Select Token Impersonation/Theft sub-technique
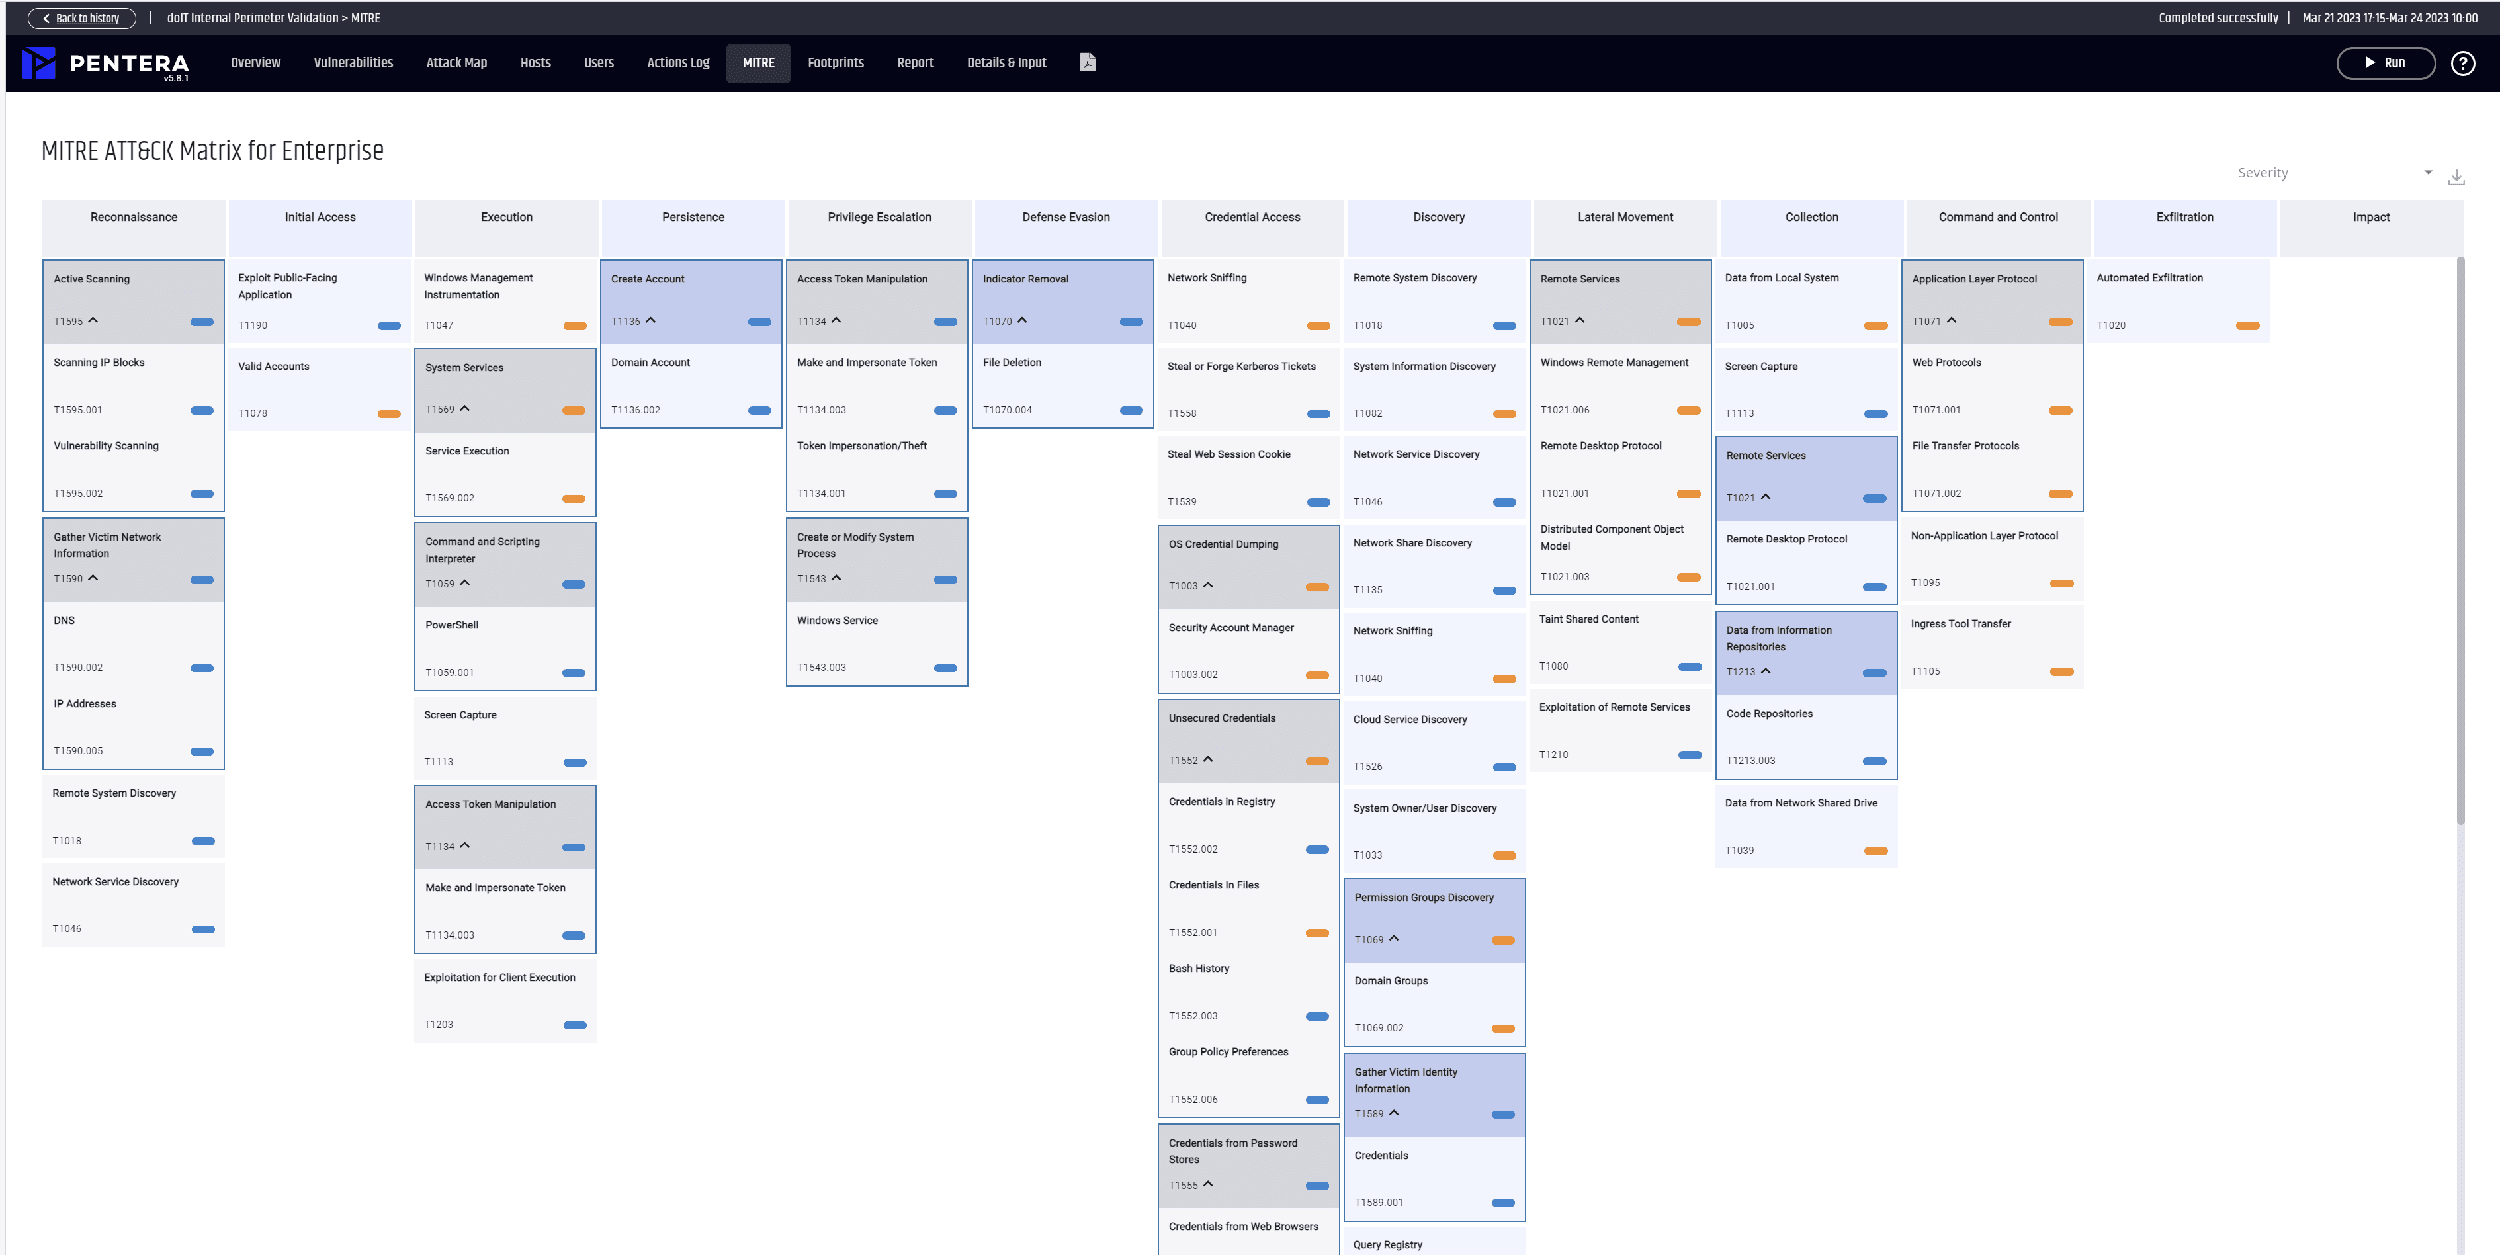The width and height of the screenshot is (2500, 1255). tap(877, 470)
